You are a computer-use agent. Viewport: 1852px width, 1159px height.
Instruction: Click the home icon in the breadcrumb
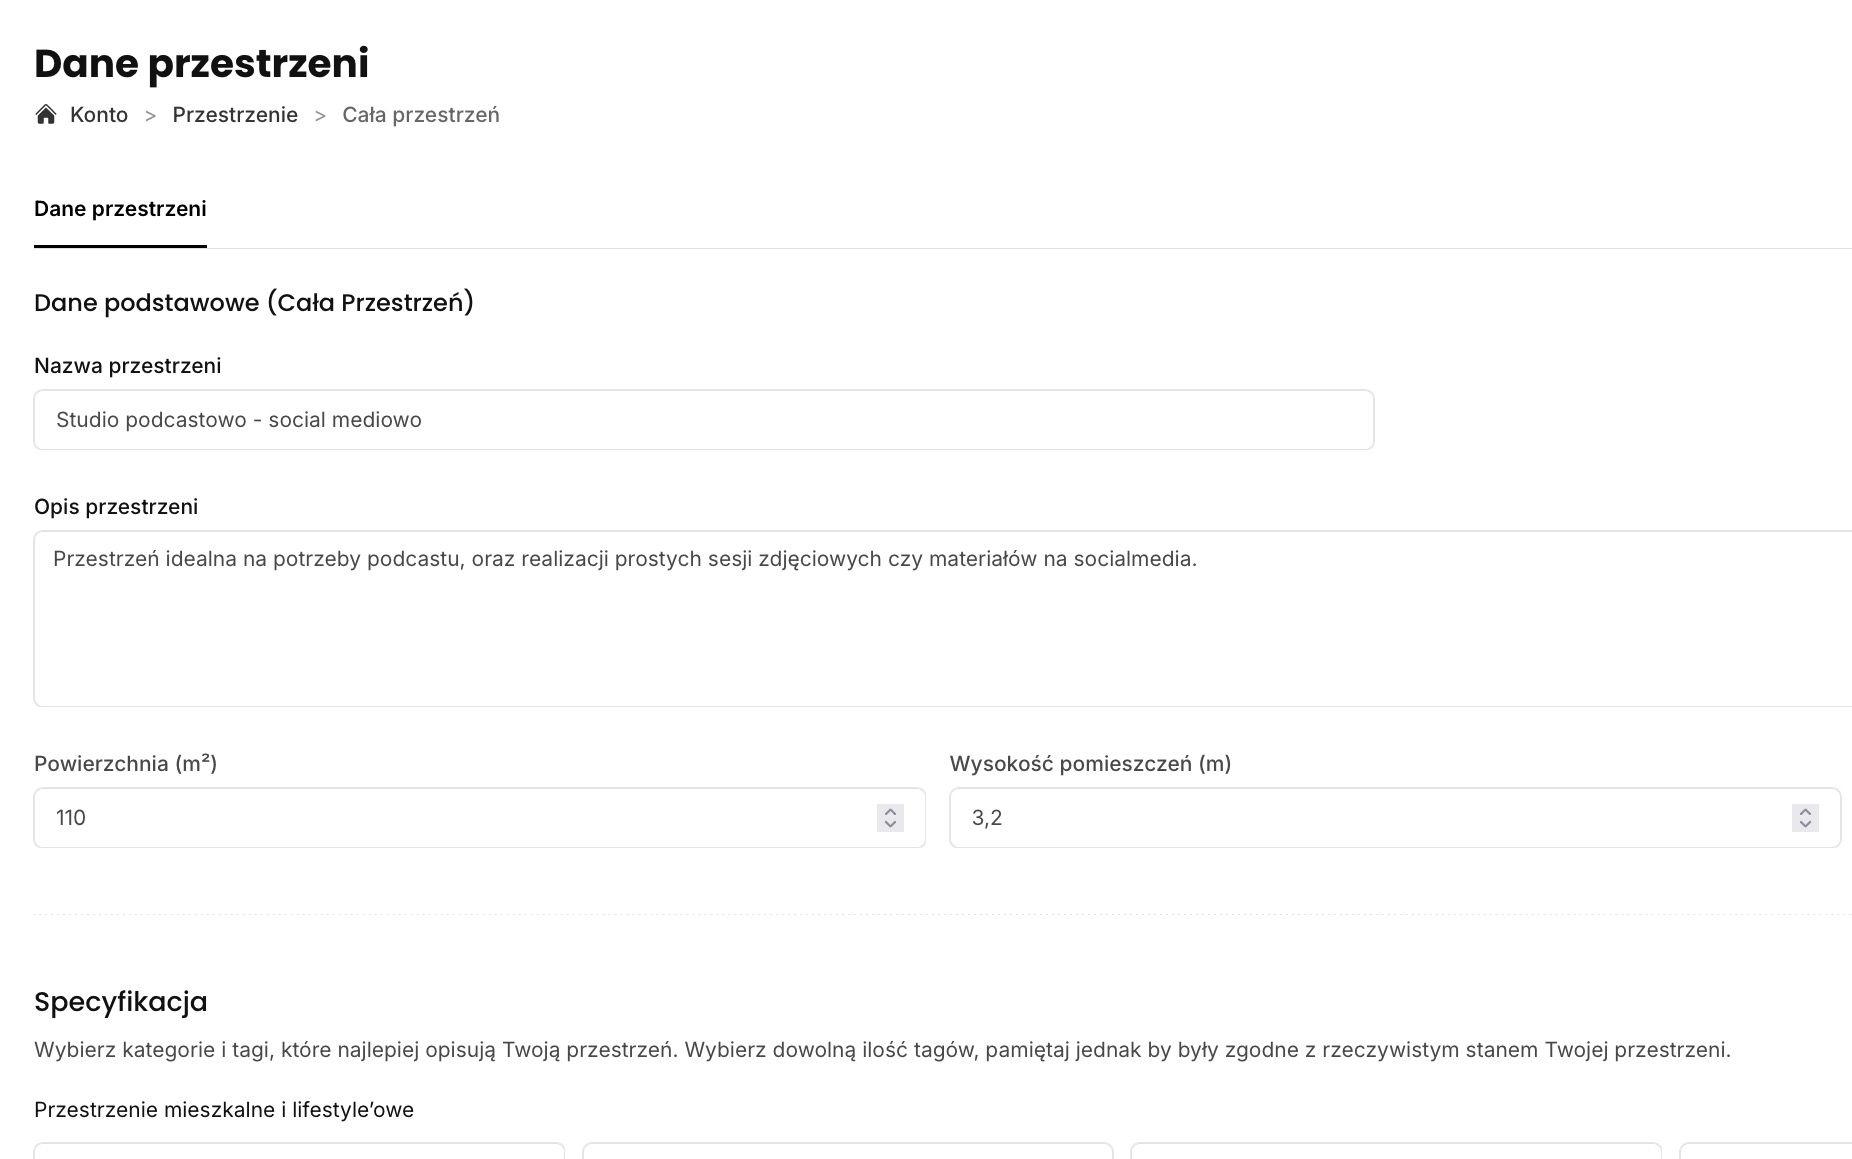point(45,115)
